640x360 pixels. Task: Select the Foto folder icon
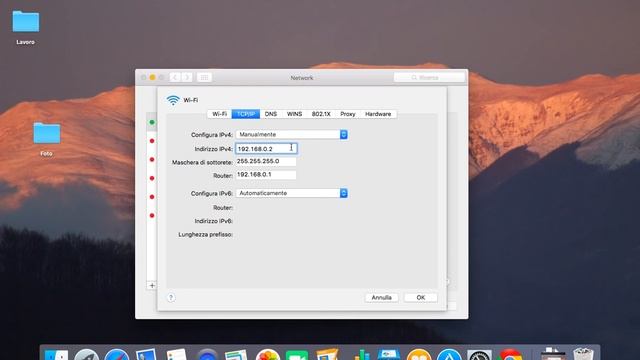click(47, 133)
